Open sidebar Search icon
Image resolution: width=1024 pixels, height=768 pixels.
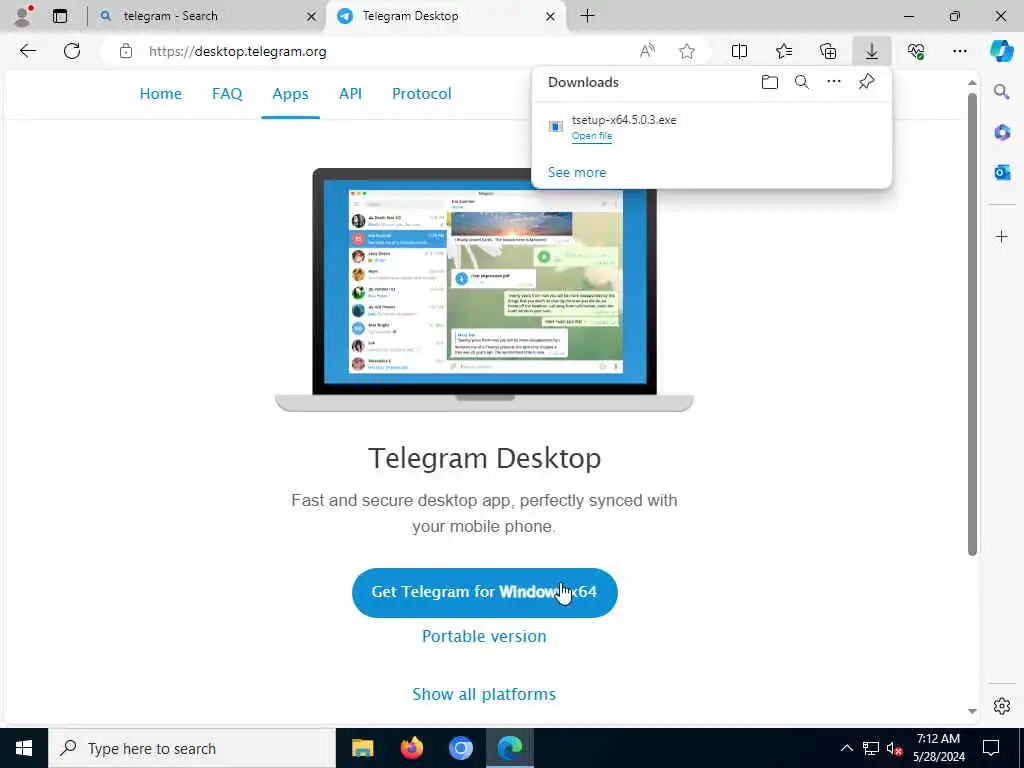pyautogui.click(x=1001, y=91)
